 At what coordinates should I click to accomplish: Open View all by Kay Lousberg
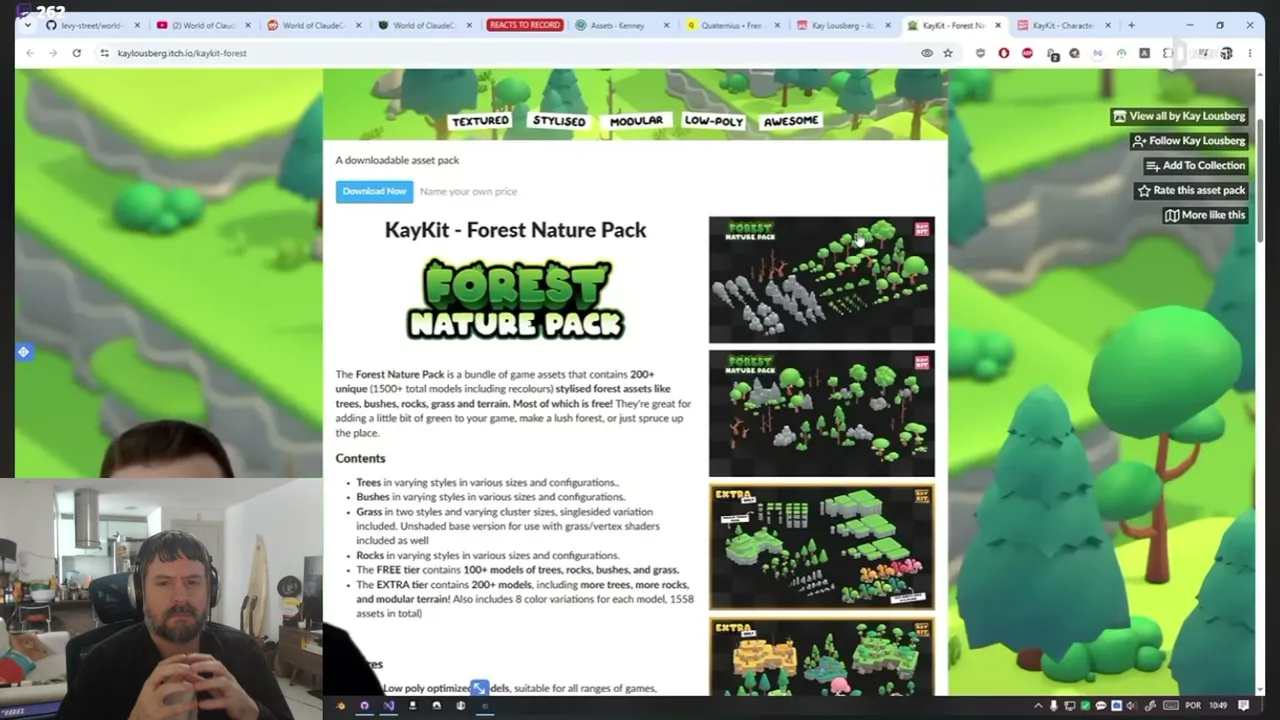pos(1179,116)
